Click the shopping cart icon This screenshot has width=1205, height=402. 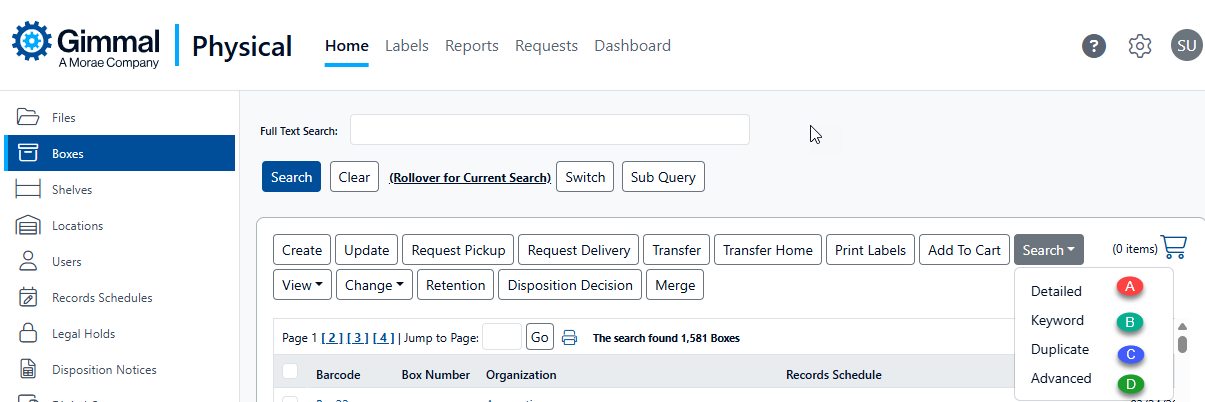(x=1174, y=248)
